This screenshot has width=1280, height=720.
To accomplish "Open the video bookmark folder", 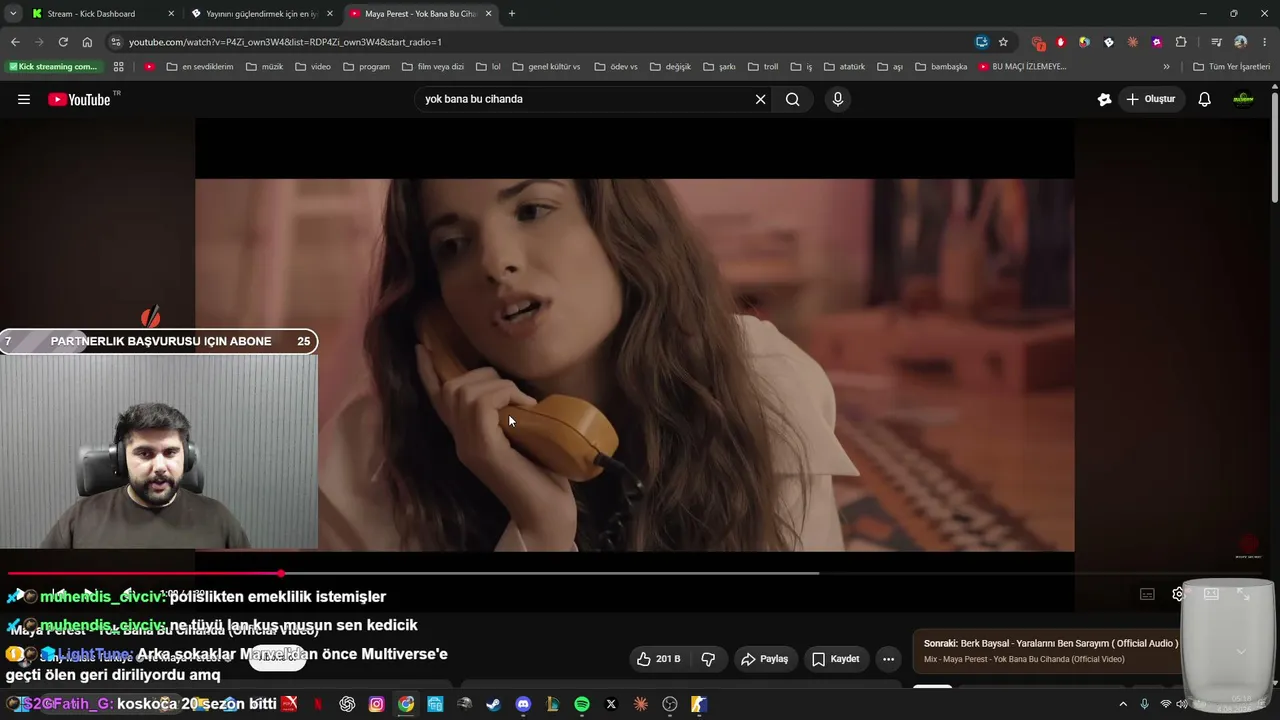I will click(313, 67).
